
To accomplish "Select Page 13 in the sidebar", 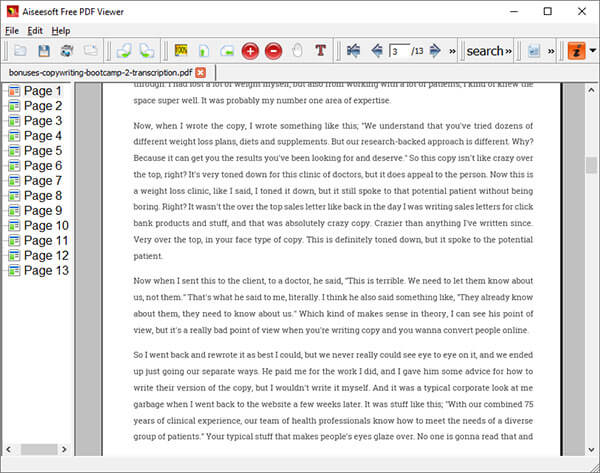I will click(x=46, y=270).
